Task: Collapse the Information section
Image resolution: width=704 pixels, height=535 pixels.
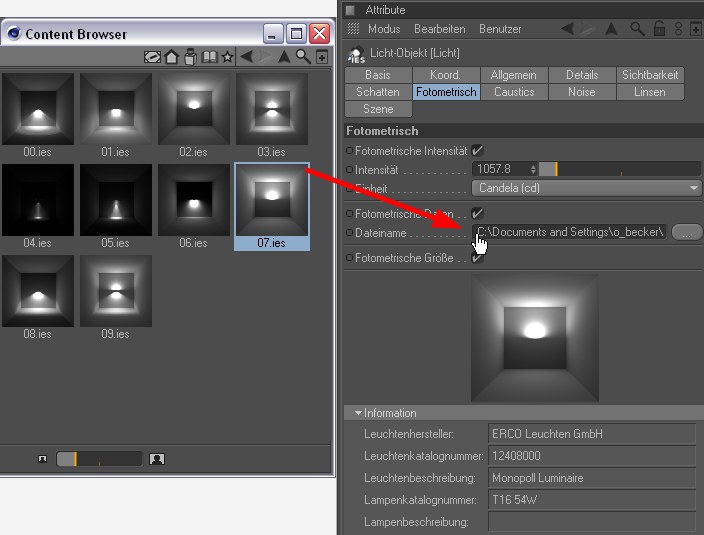Action: pos(358,413)
